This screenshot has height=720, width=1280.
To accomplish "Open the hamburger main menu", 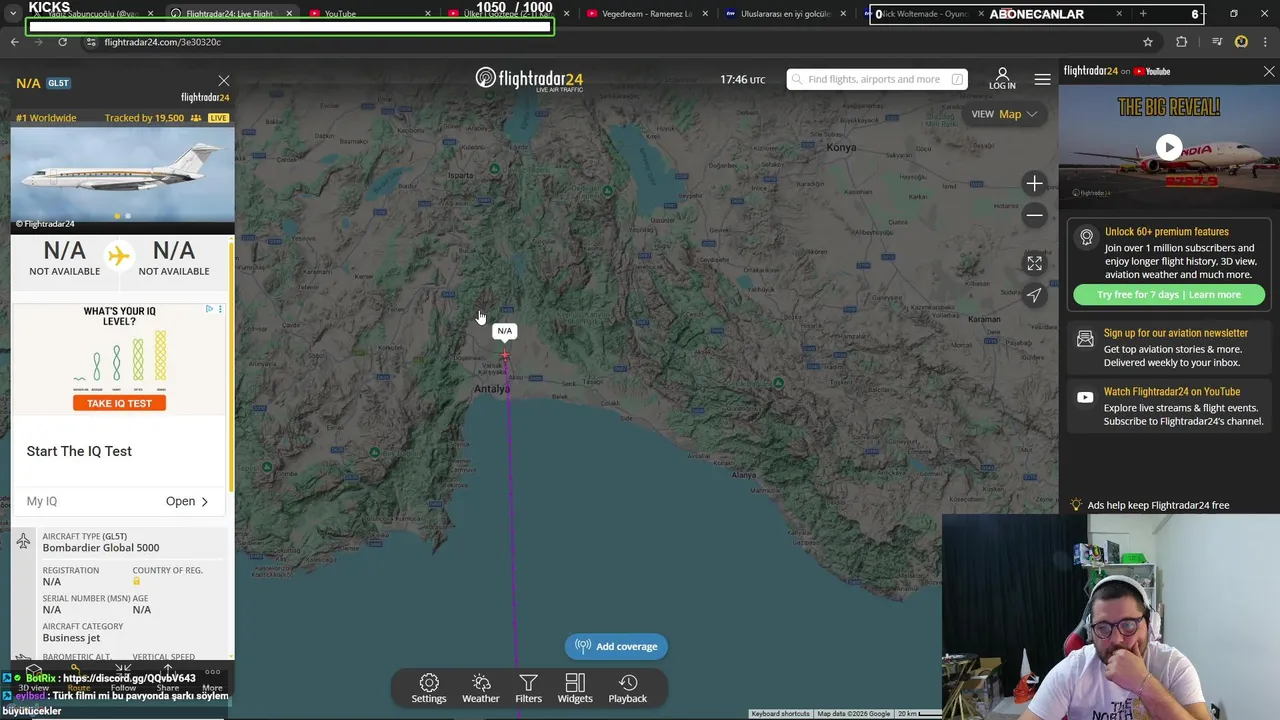I will click(x=1042, y=79).
